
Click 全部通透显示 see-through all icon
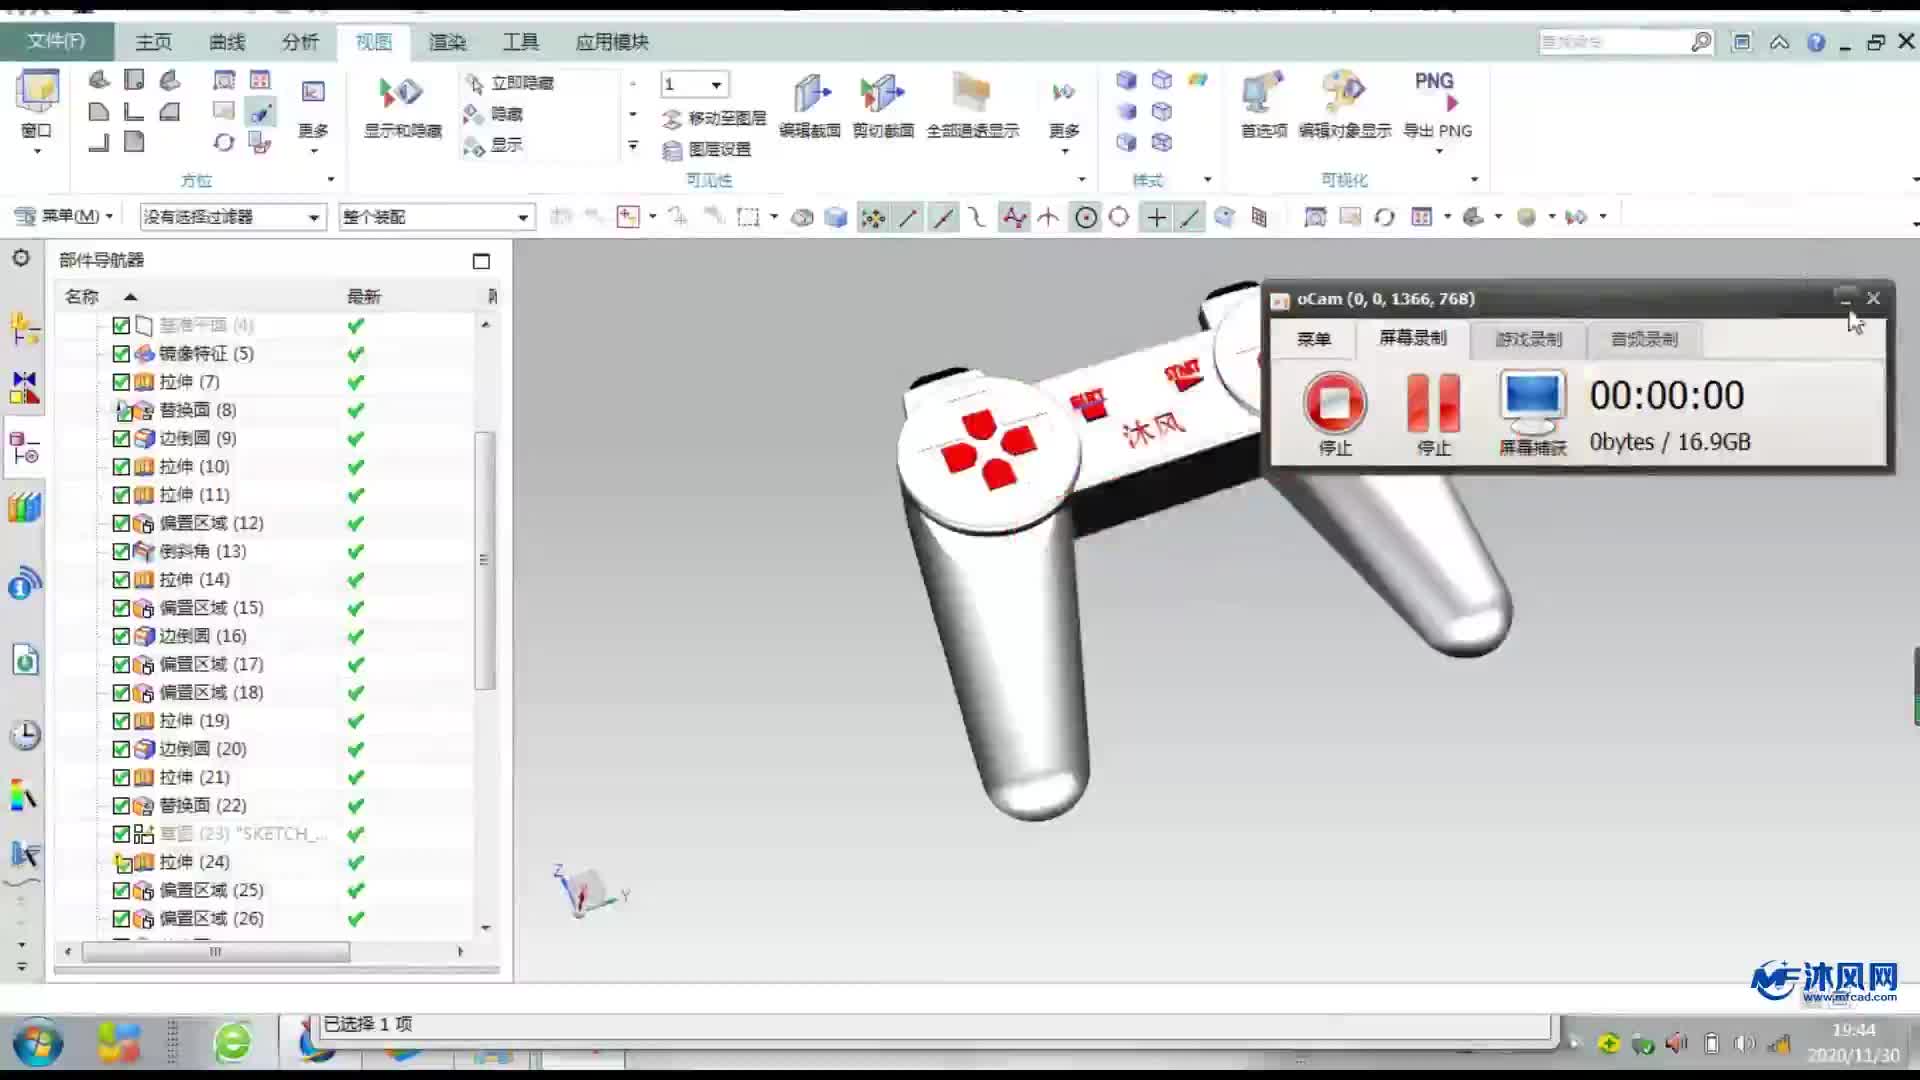(972, 93)
